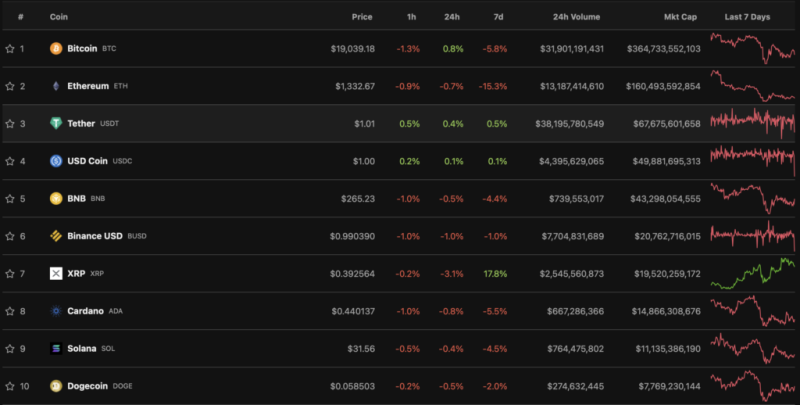Click the Bitcoin logo icon
The width and height of the screenshot is (800, 405).
(56, 48)
